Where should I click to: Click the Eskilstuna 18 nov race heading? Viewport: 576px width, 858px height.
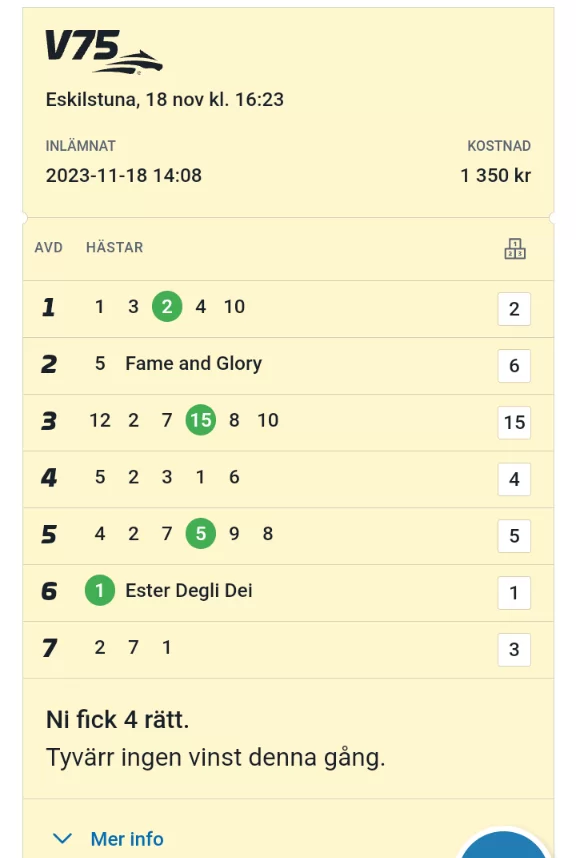pyautogui.click(x=165, y=100)
